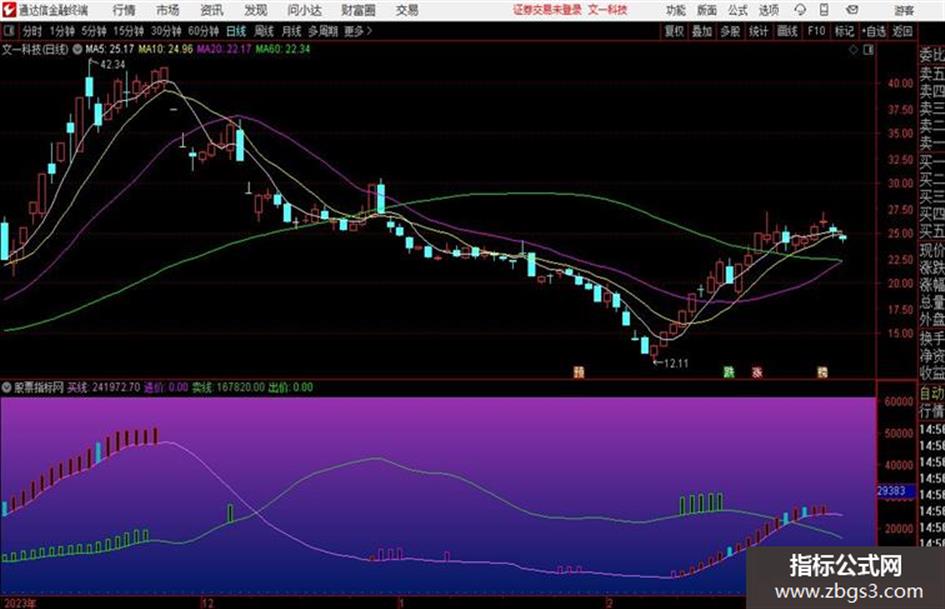945x609 pixels.
Task: Click the 统计 statistics button
Action: pyautogui.click(x=759, y=31)
